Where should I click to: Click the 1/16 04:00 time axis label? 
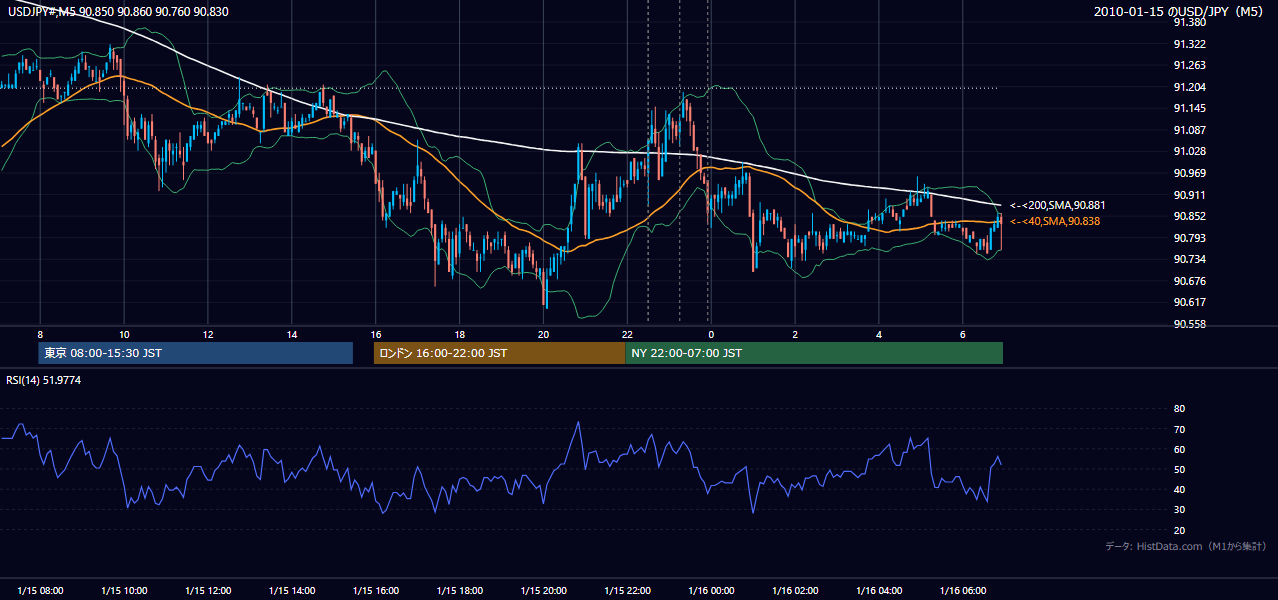tap(879, 590)
